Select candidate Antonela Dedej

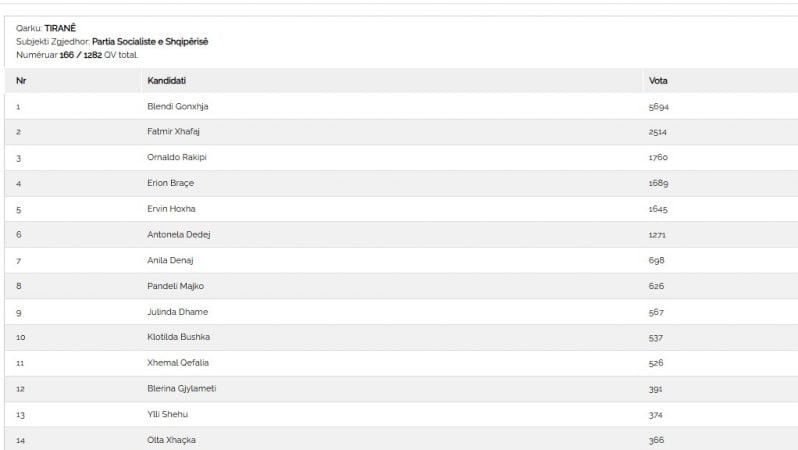click(179, 234)
